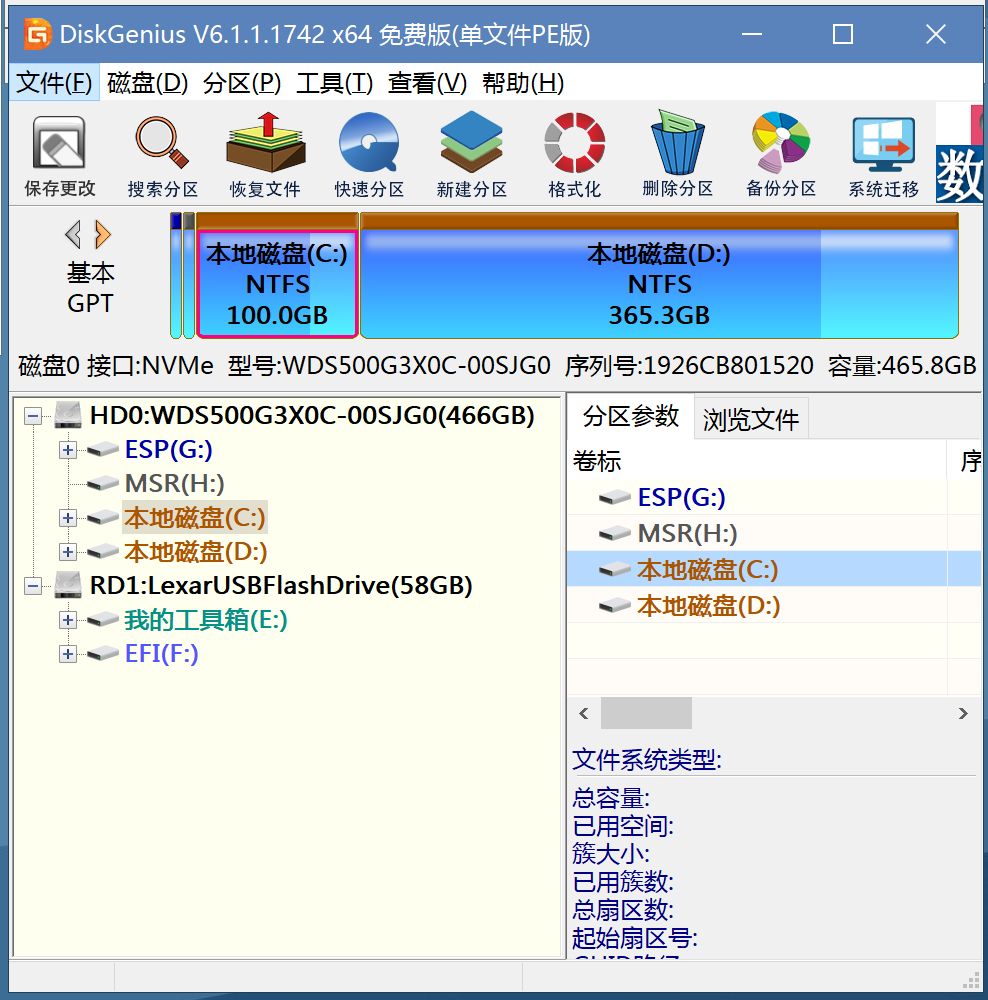988x1000 pixels.
Task: Expand the ESP(G:) tree node
Action: [68, 450]
